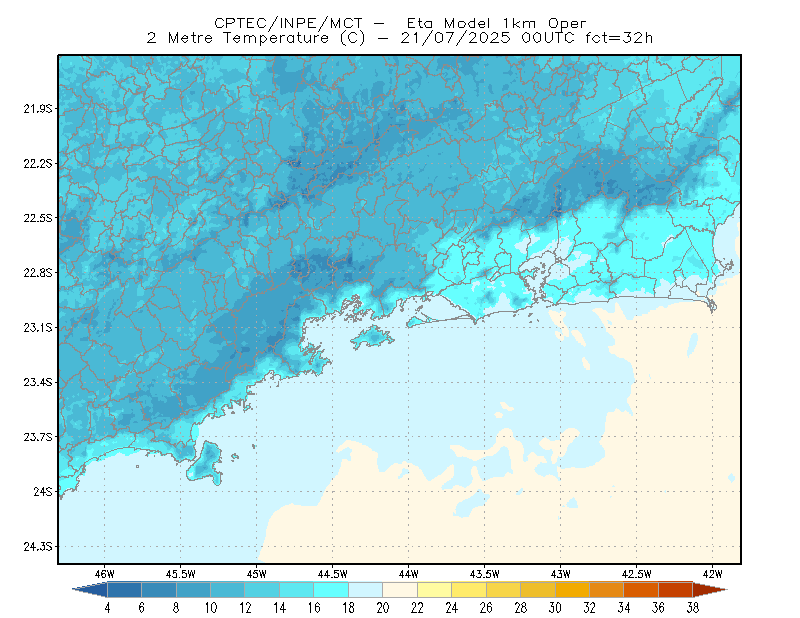Click the '43W' longitude label

pos(561,574)
